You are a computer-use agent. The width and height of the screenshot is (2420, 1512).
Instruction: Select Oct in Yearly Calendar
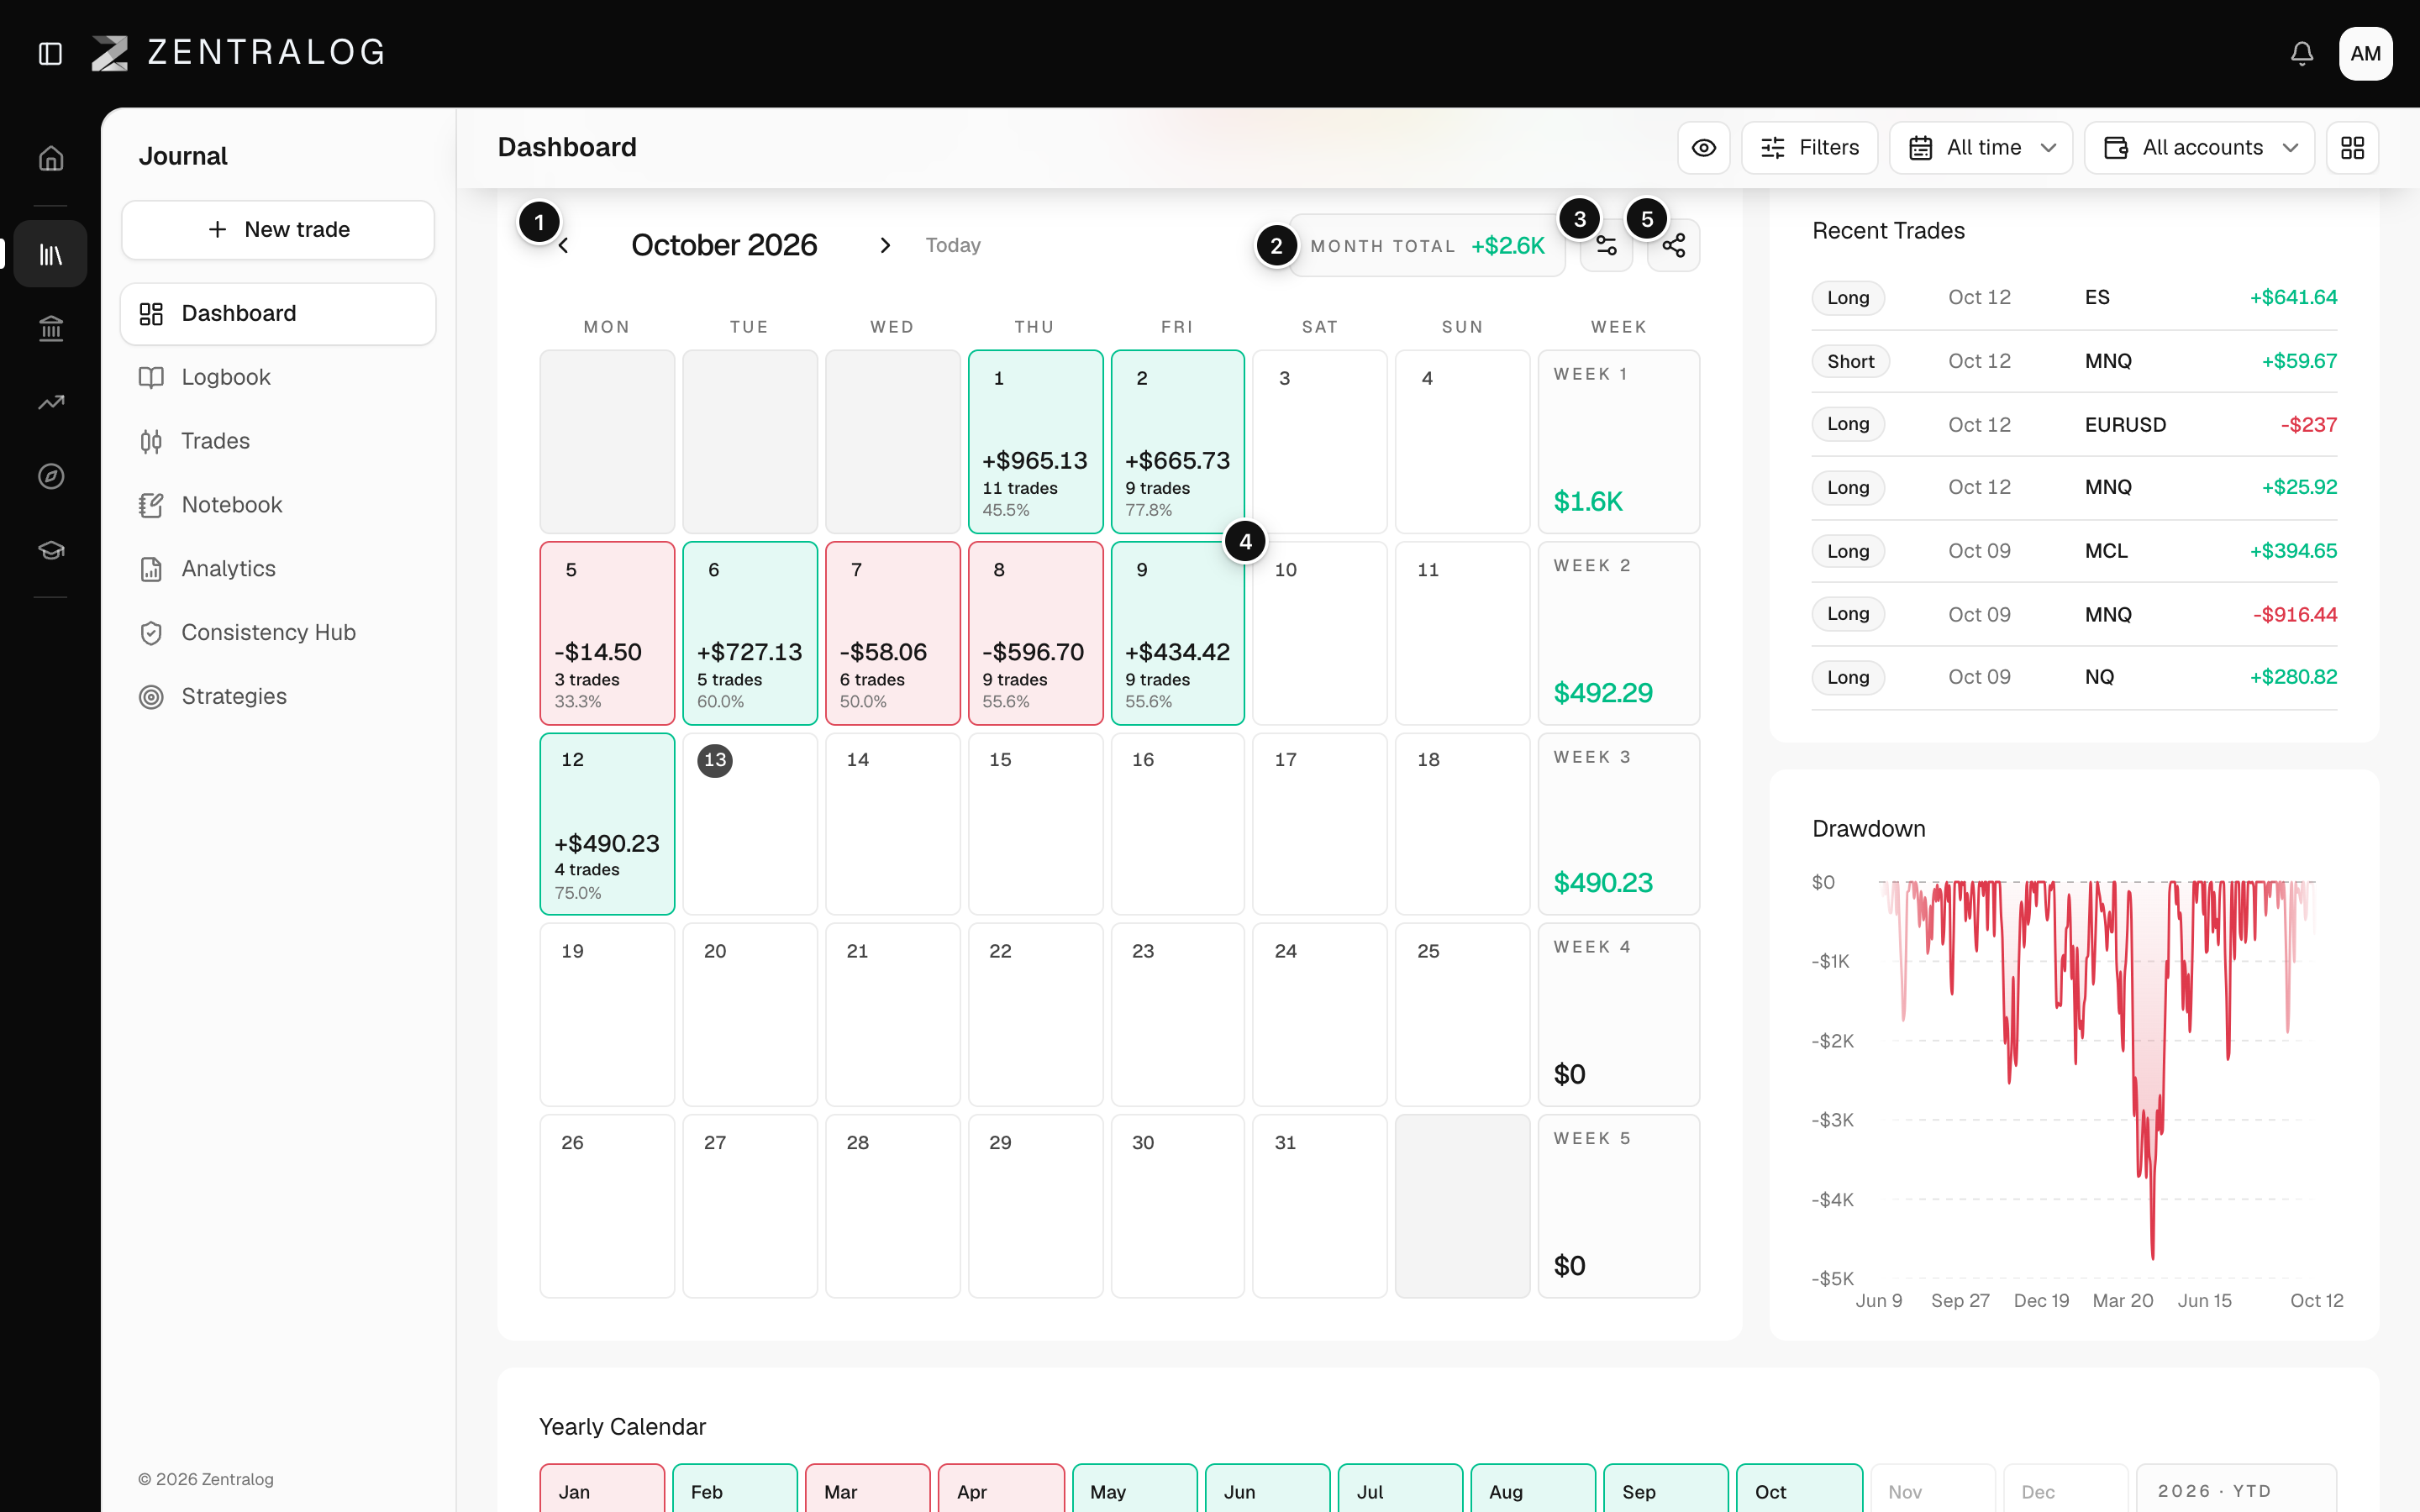click(x=1800, y=1489)
